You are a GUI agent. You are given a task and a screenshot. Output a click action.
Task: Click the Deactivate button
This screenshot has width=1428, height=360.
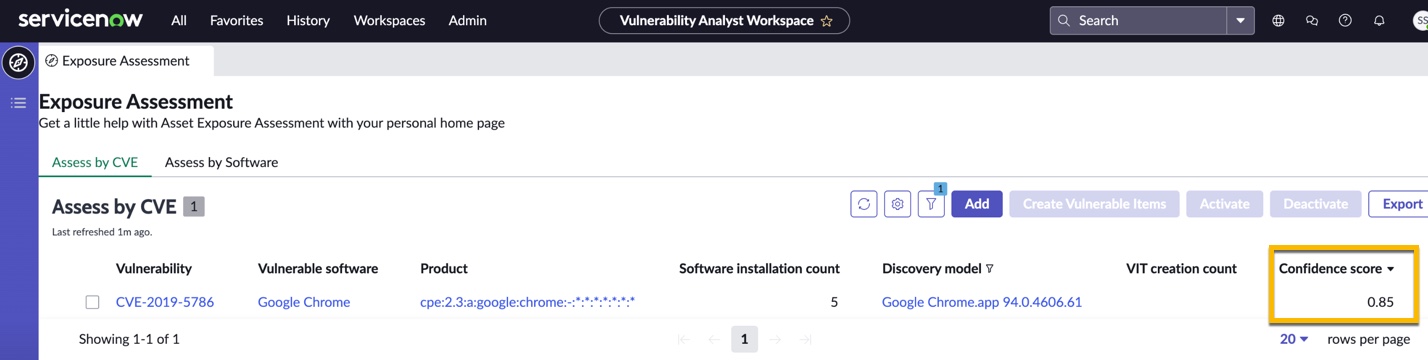(1315, 204)
